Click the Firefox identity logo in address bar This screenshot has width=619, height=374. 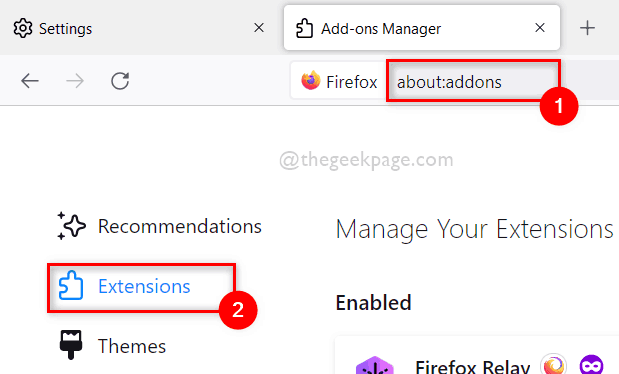pos(311,81)
